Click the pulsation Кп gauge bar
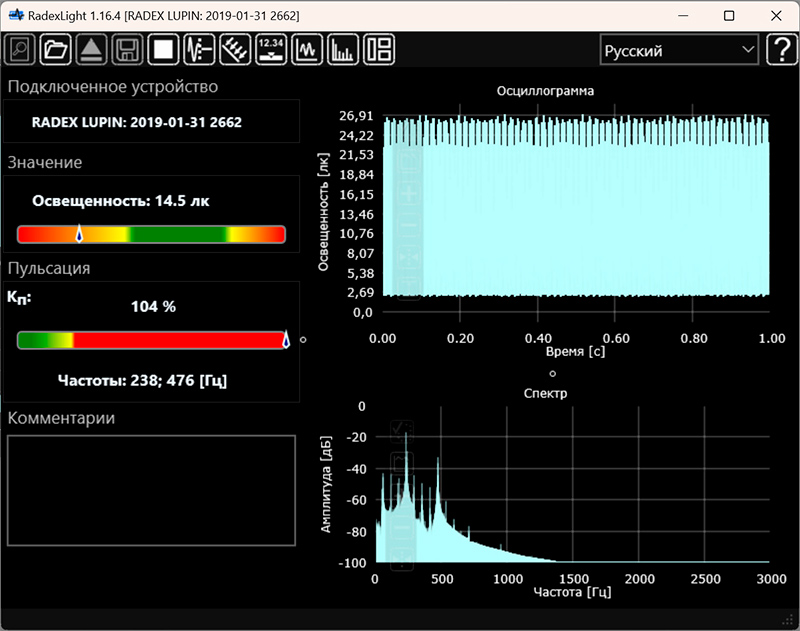The image size is (800, 631). (x=151, y=341)
